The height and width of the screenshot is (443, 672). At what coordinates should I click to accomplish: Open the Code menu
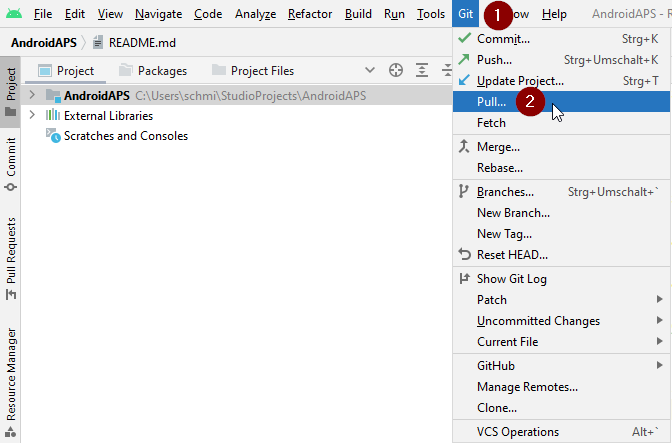[208, 14]
